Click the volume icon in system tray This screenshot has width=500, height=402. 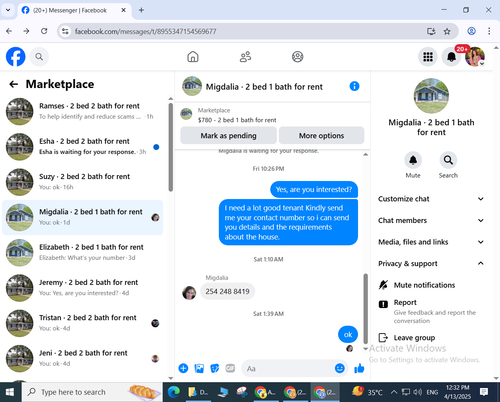click(417, 392)
